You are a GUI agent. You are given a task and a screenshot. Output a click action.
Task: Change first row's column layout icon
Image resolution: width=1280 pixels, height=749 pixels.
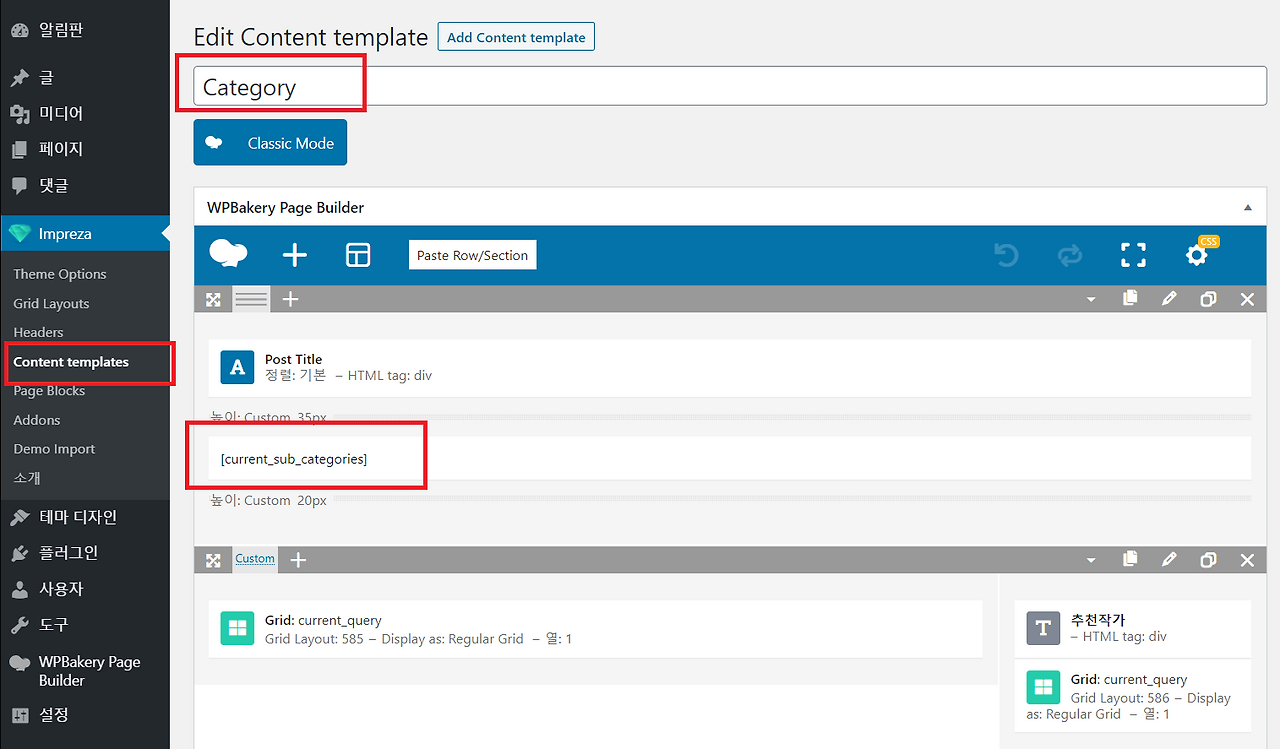251,299
